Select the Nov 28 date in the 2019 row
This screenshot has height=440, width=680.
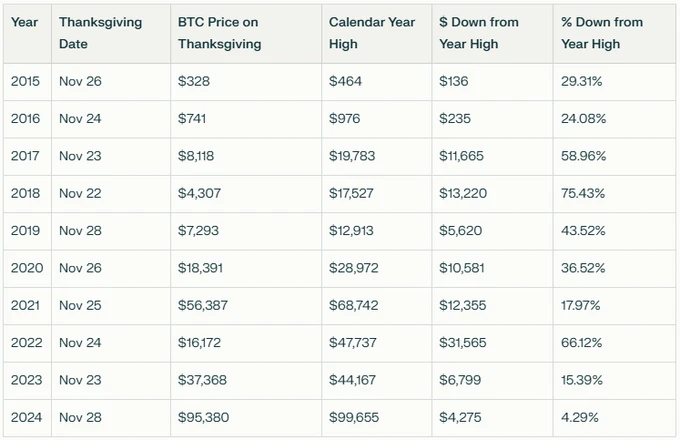[81, 231]
